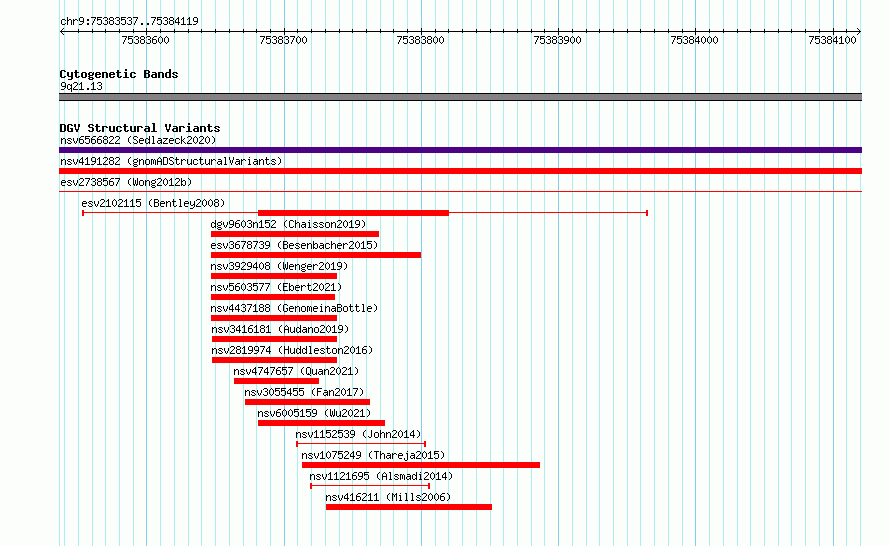This screenshot has height=546, width=890.
Task: Click ruler position 75383800
Action: tap(421, 40)
